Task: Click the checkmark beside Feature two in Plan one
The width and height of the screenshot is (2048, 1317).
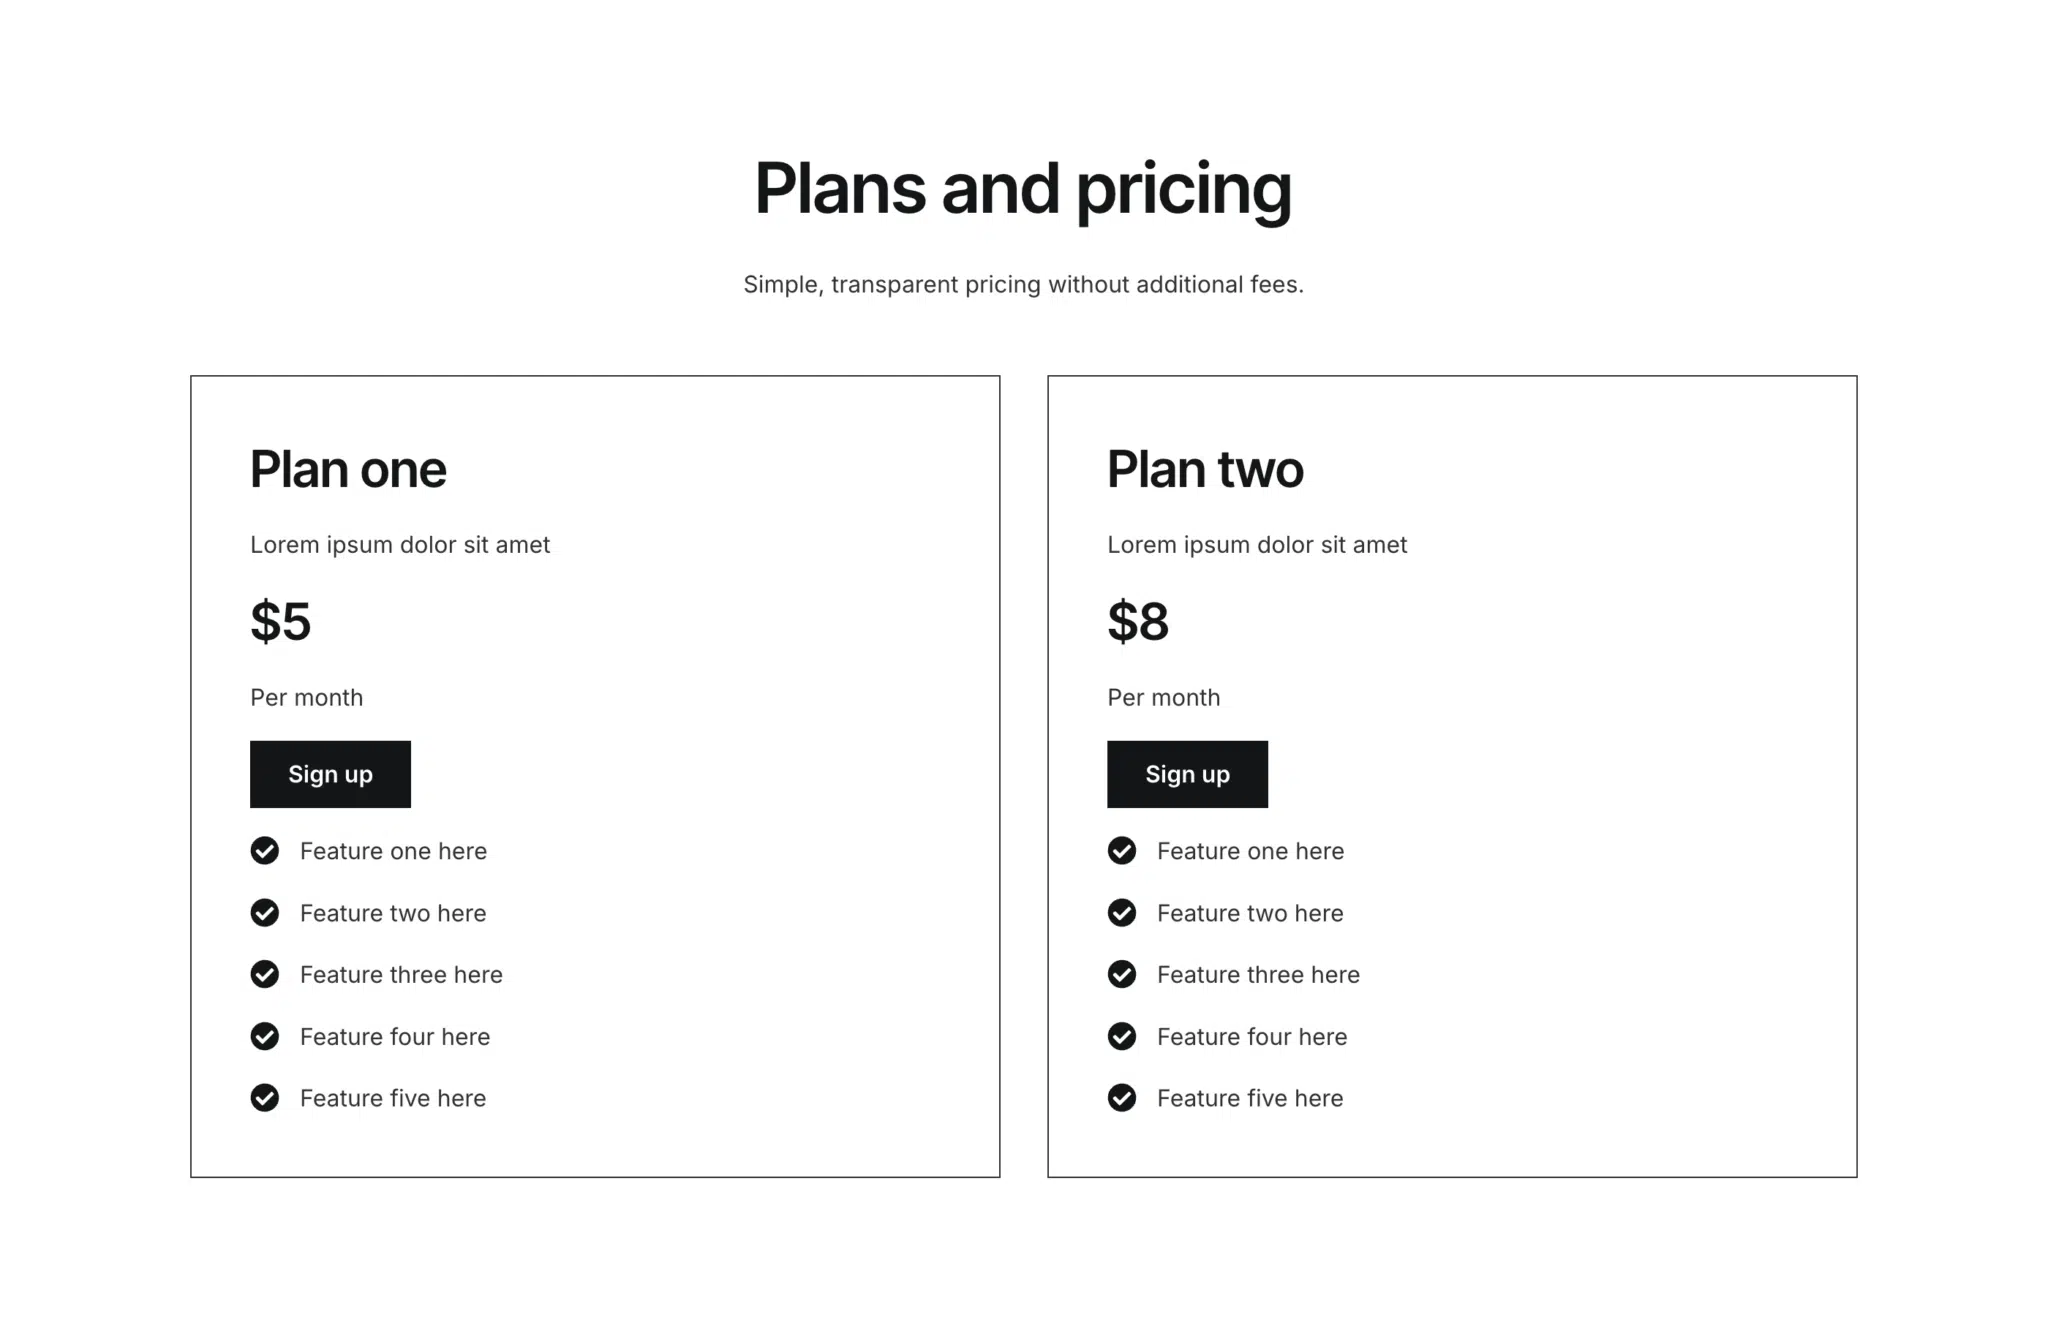Action: (x=264, y=913)
